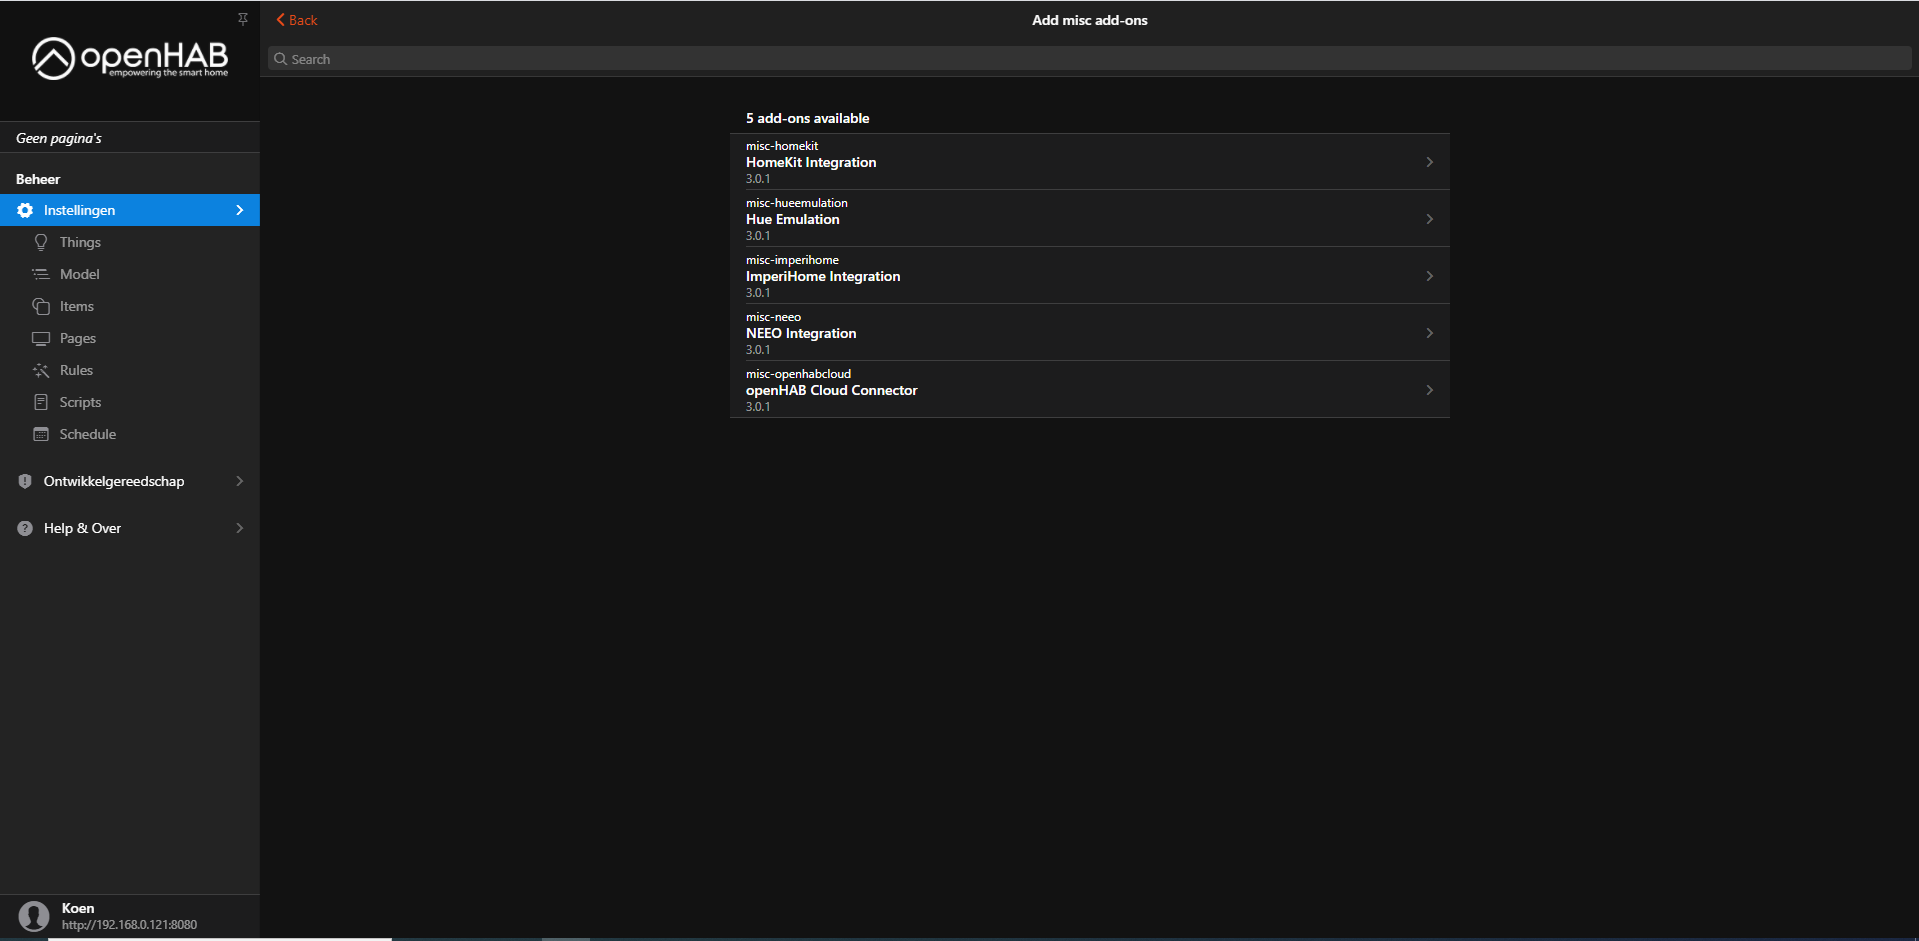
Task: Open Ontwikkelgereedschap menu item
Action: (x=130, y=481)
